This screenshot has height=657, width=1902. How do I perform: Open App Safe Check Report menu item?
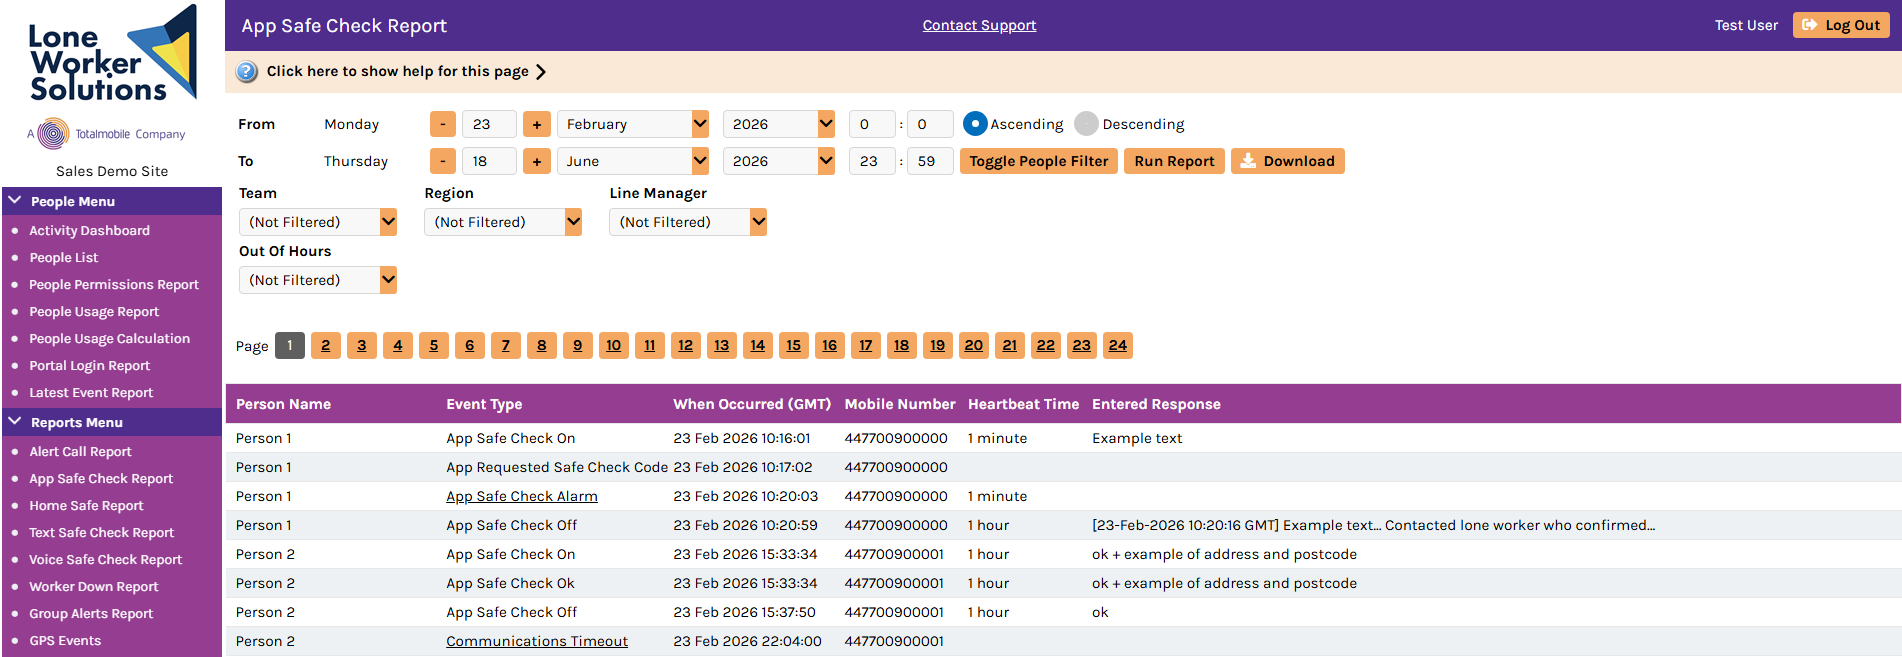[101, 479]
